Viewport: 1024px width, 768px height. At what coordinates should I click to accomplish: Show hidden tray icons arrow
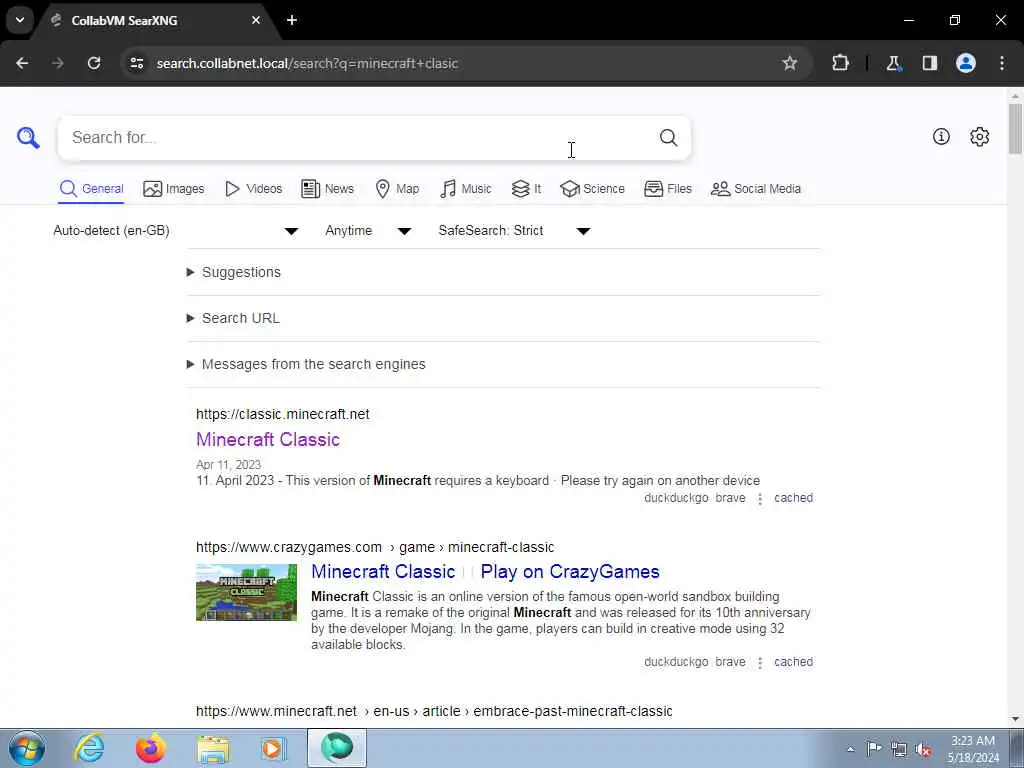click(x=850, y=750)
